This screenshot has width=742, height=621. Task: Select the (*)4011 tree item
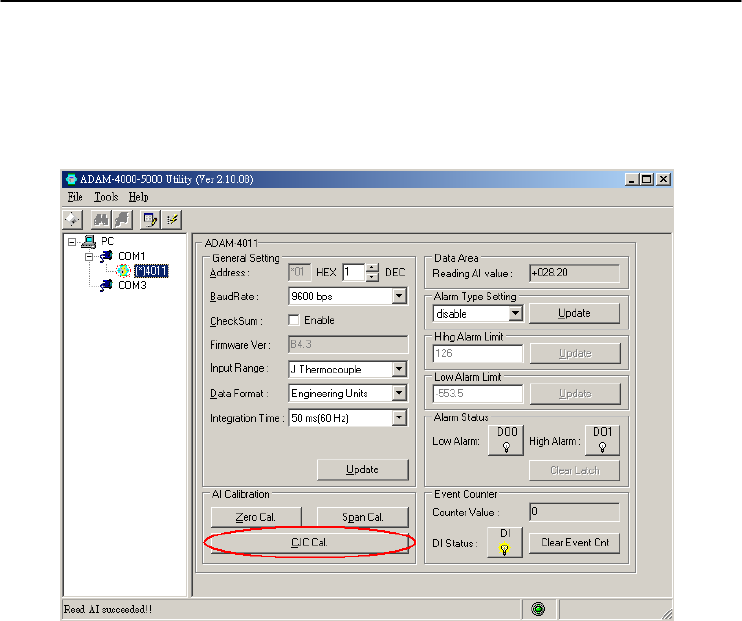click(x=151, y=271)
